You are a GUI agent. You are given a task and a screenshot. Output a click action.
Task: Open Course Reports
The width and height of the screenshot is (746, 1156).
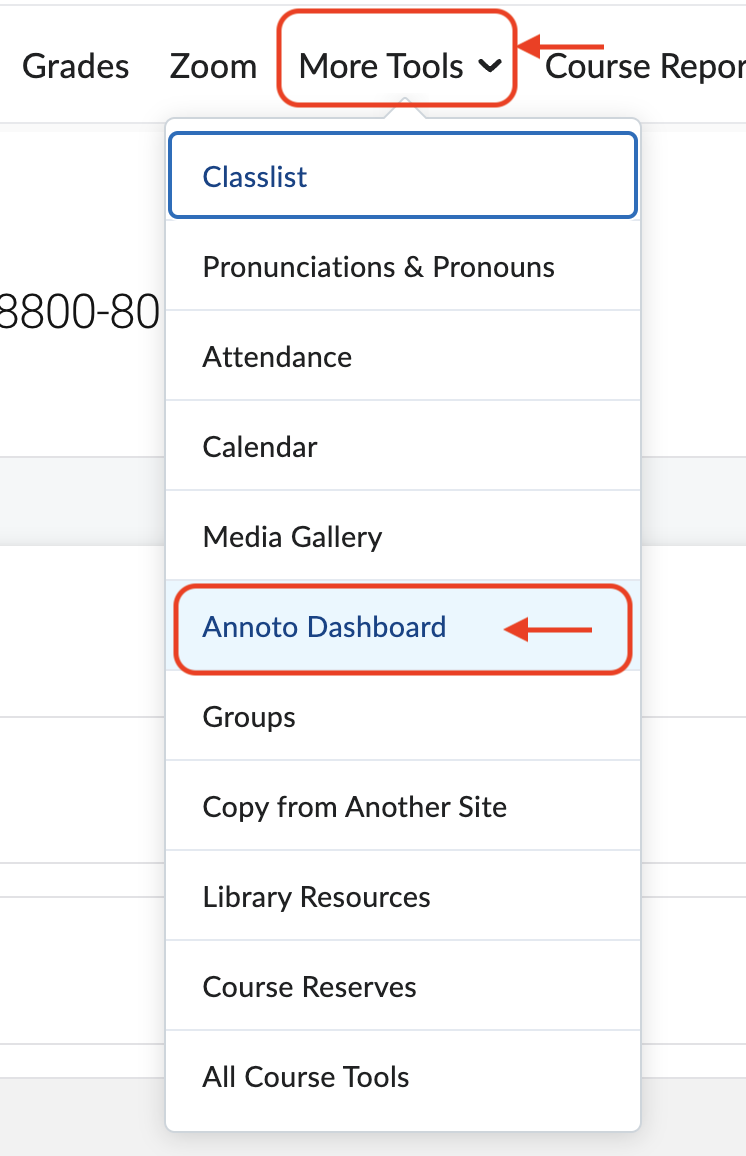(x=650, y=66)
